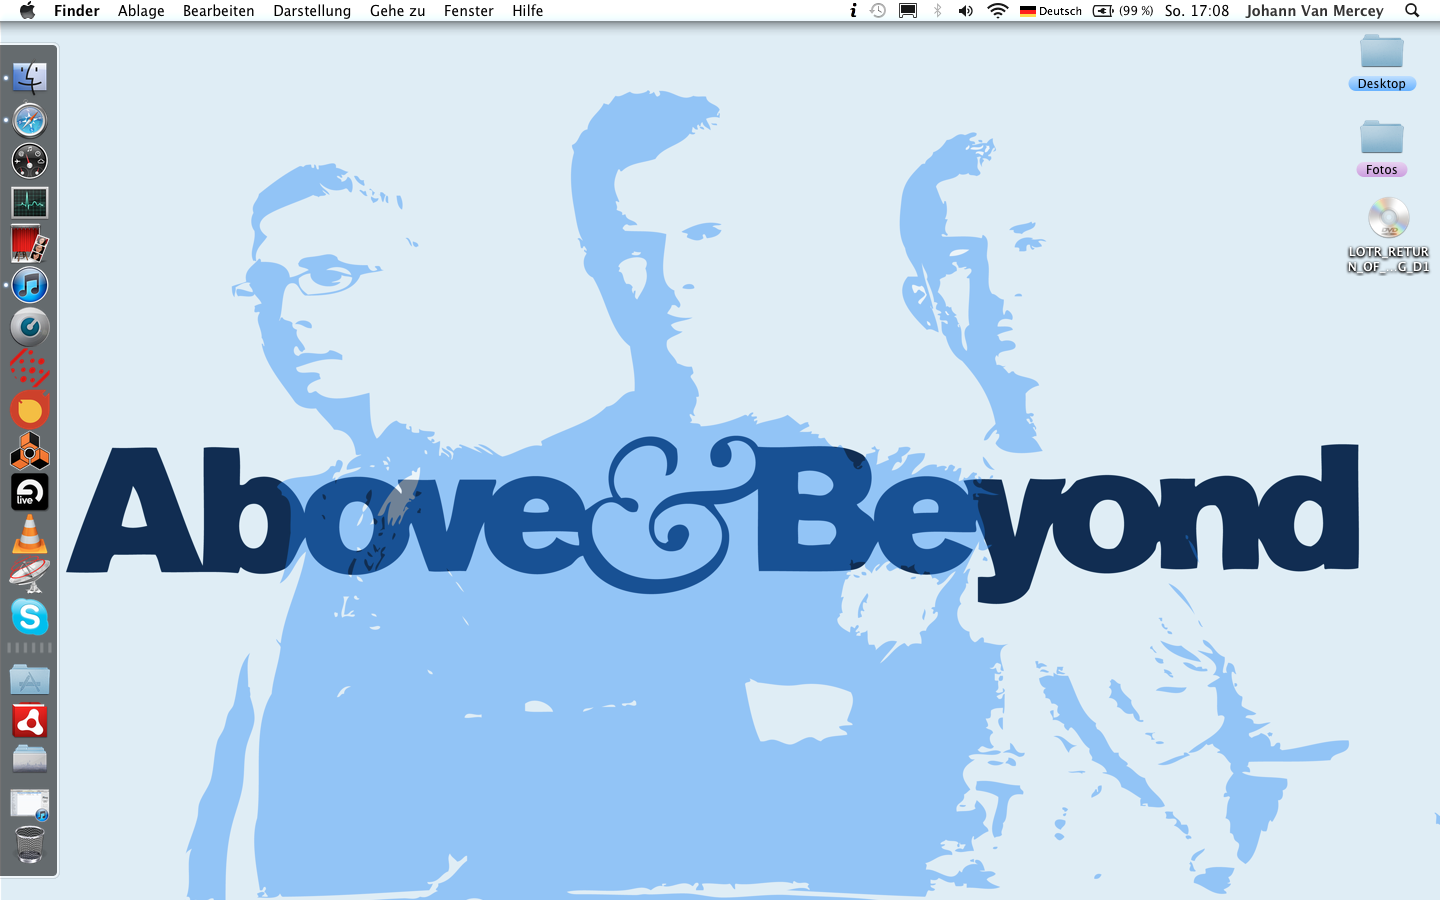Screen dimensions: 1440x900
Task: Open Activity Monitor in the dock
Action: tap(29, 203)
